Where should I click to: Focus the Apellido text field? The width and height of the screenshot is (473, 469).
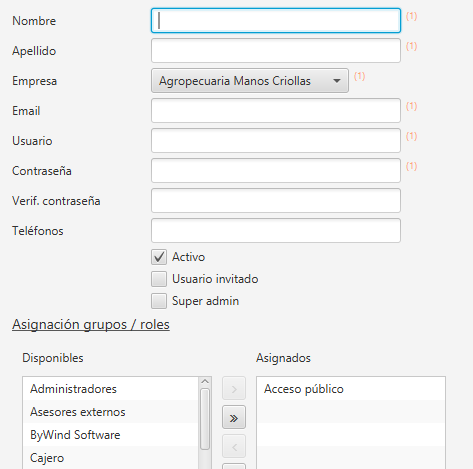click(276, 51)
